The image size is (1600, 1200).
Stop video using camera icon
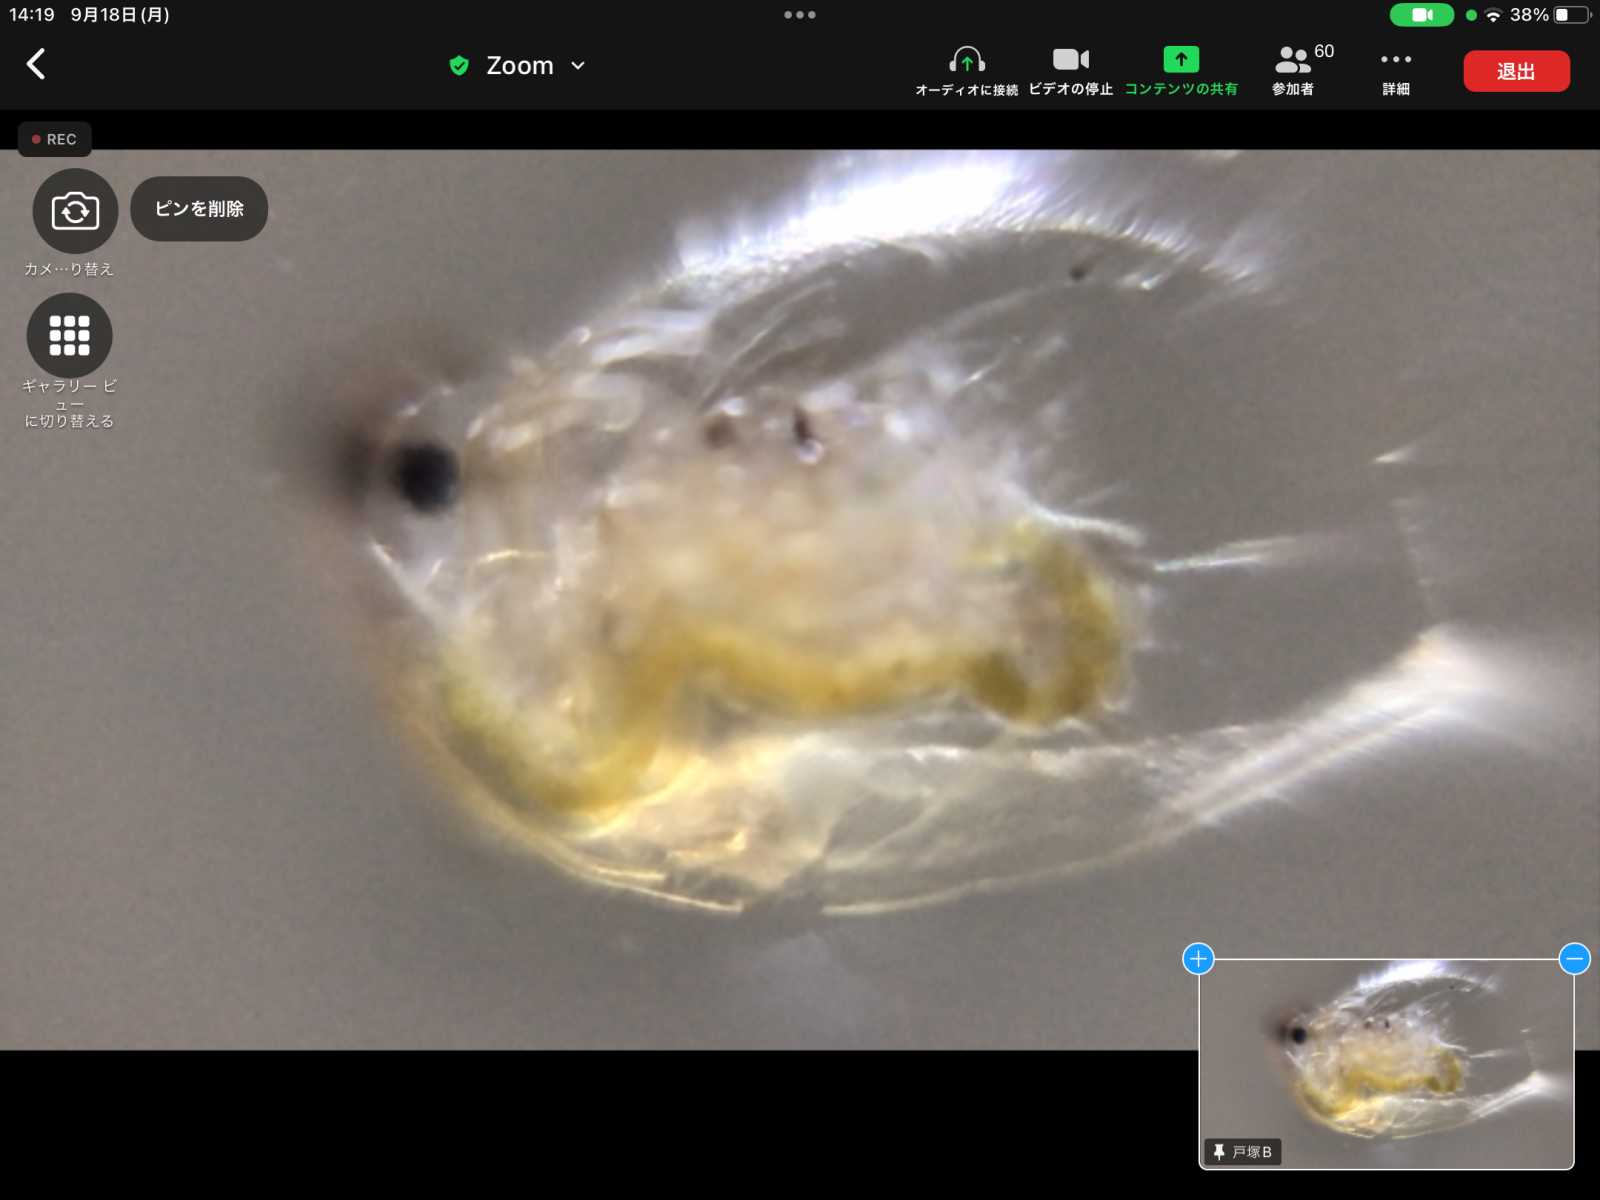1070,60
